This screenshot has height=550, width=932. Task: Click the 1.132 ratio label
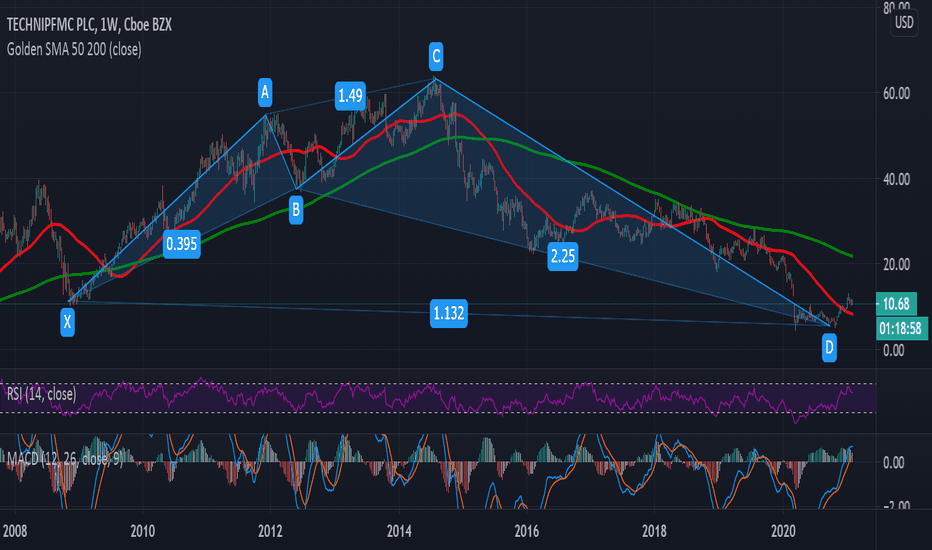click(448, 313)
